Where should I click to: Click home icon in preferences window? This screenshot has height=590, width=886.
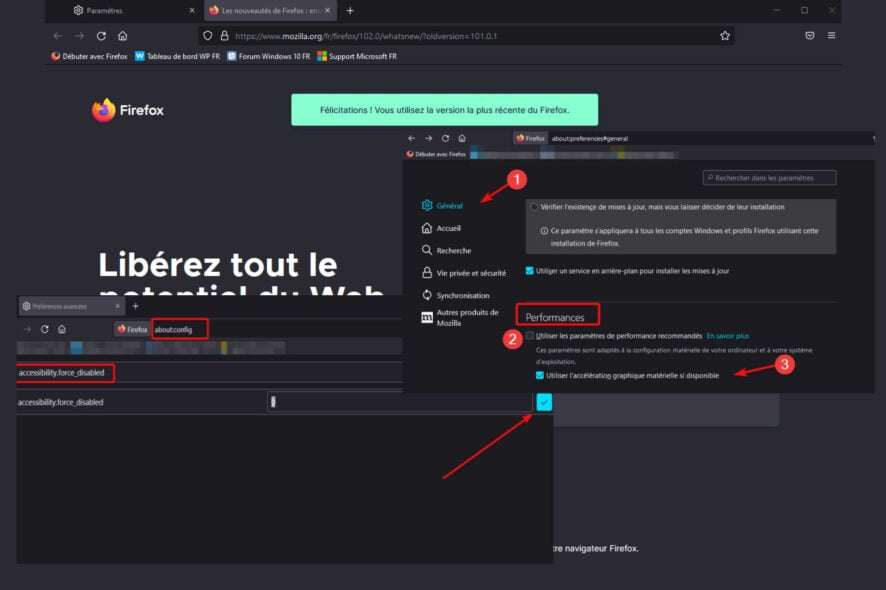pos(462,138)
